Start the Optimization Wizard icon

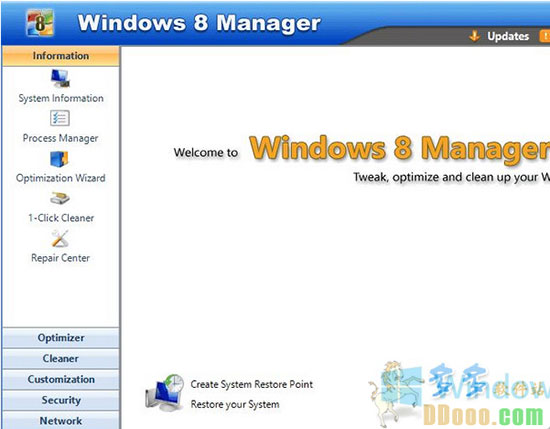(59, 159)
